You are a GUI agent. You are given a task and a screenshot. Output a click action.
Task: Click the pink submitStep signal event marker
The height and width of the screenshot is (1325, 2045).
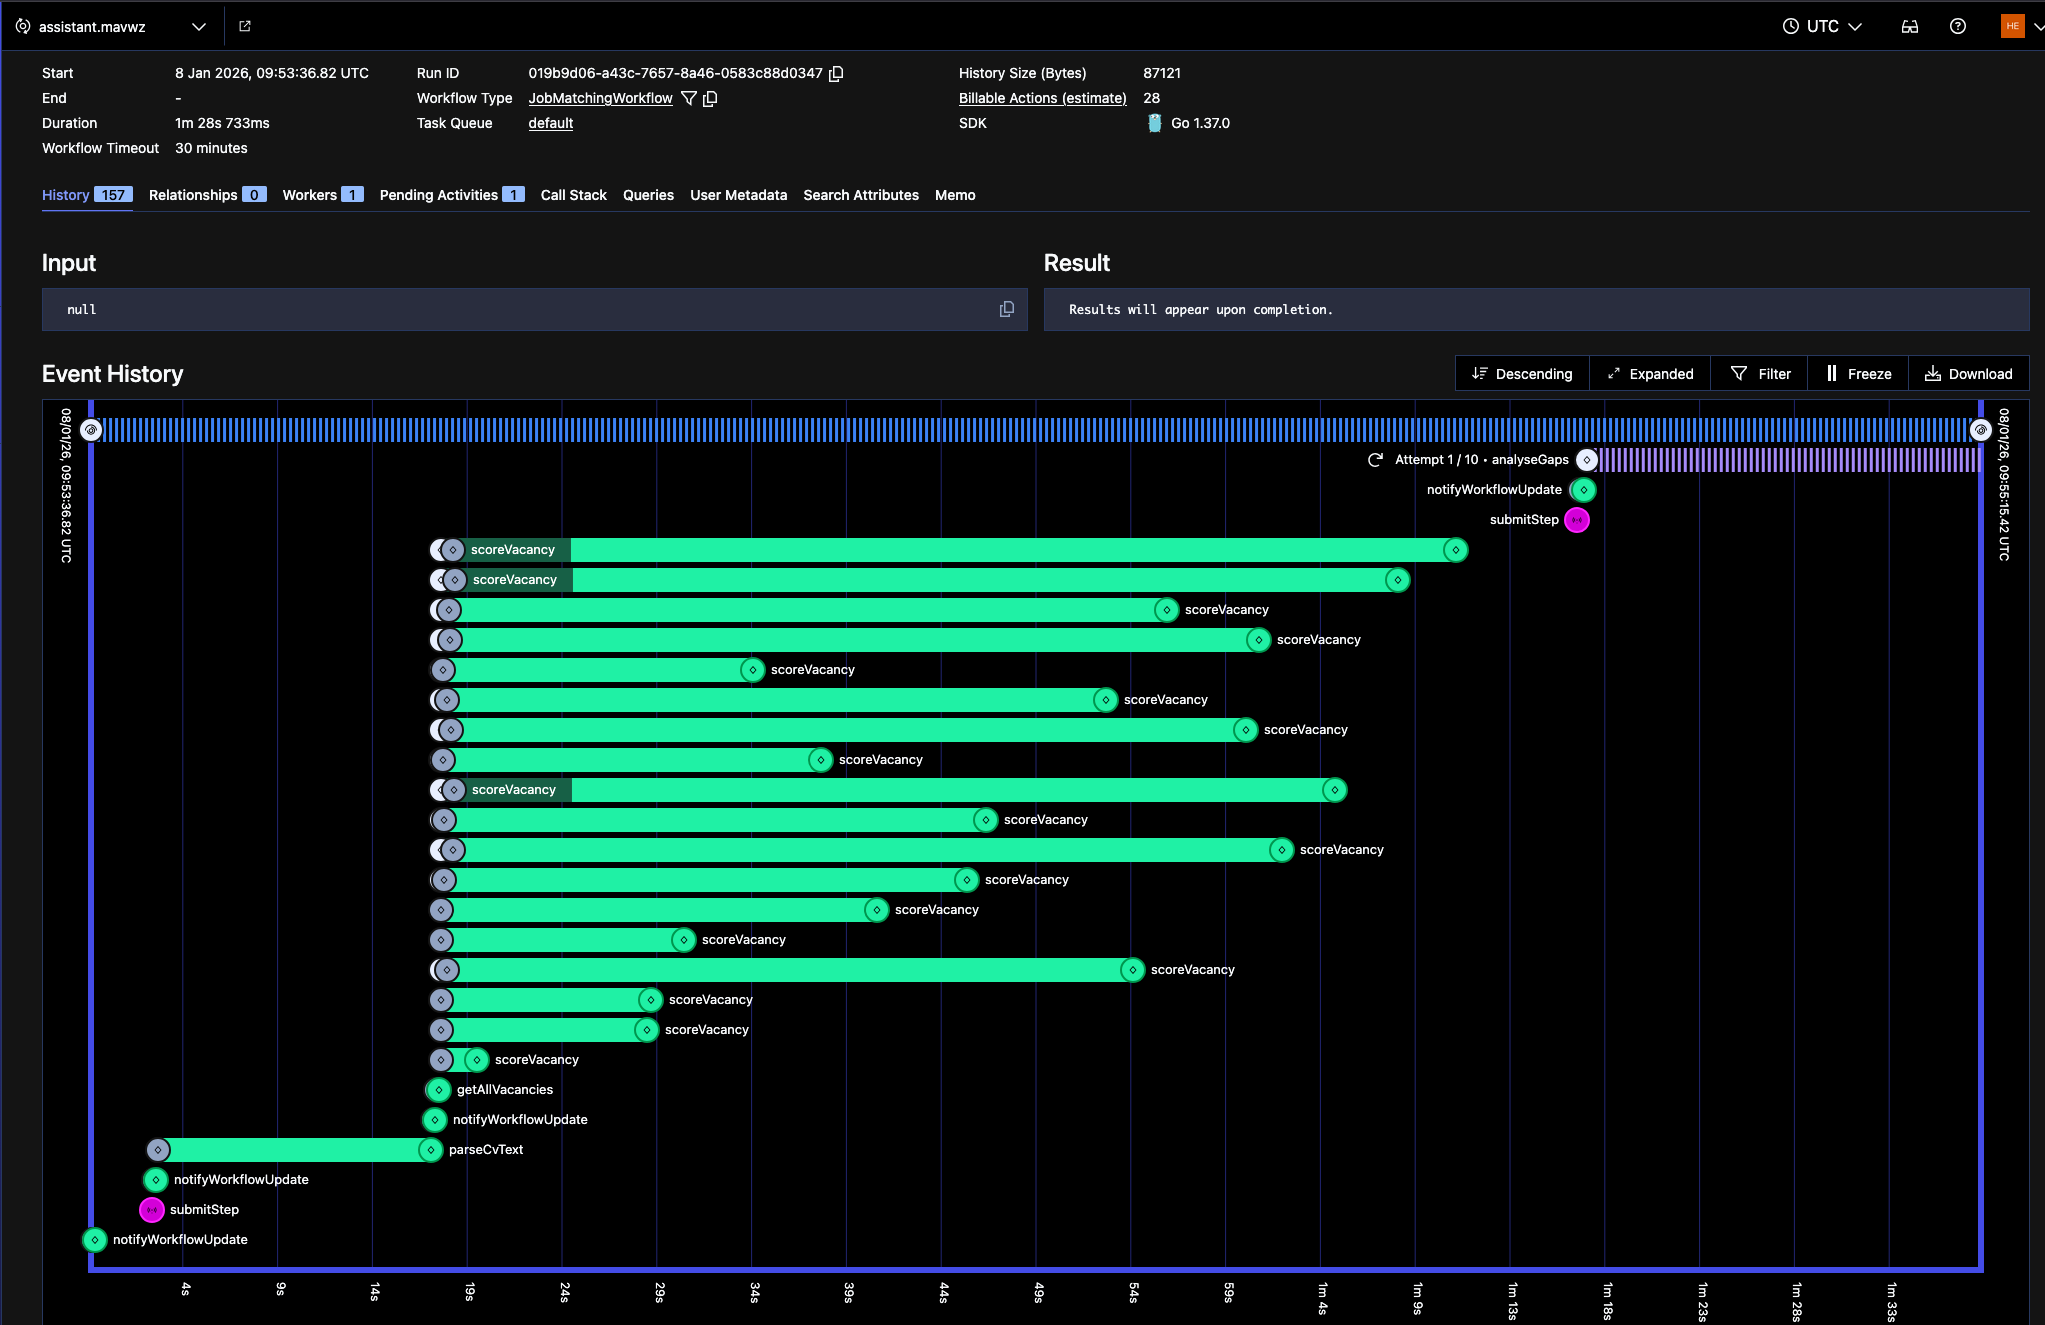(x=1576, y=520)
